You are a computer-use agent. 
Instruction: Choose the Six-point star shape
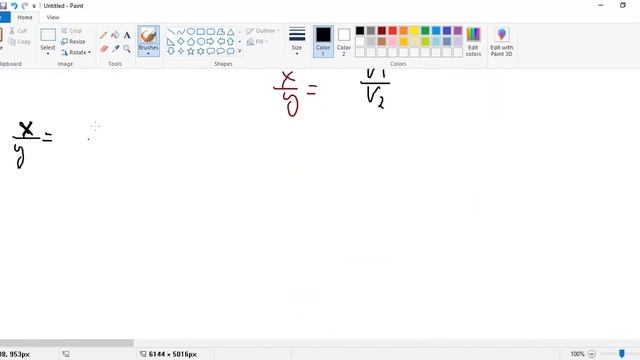(x=200, y=51)
